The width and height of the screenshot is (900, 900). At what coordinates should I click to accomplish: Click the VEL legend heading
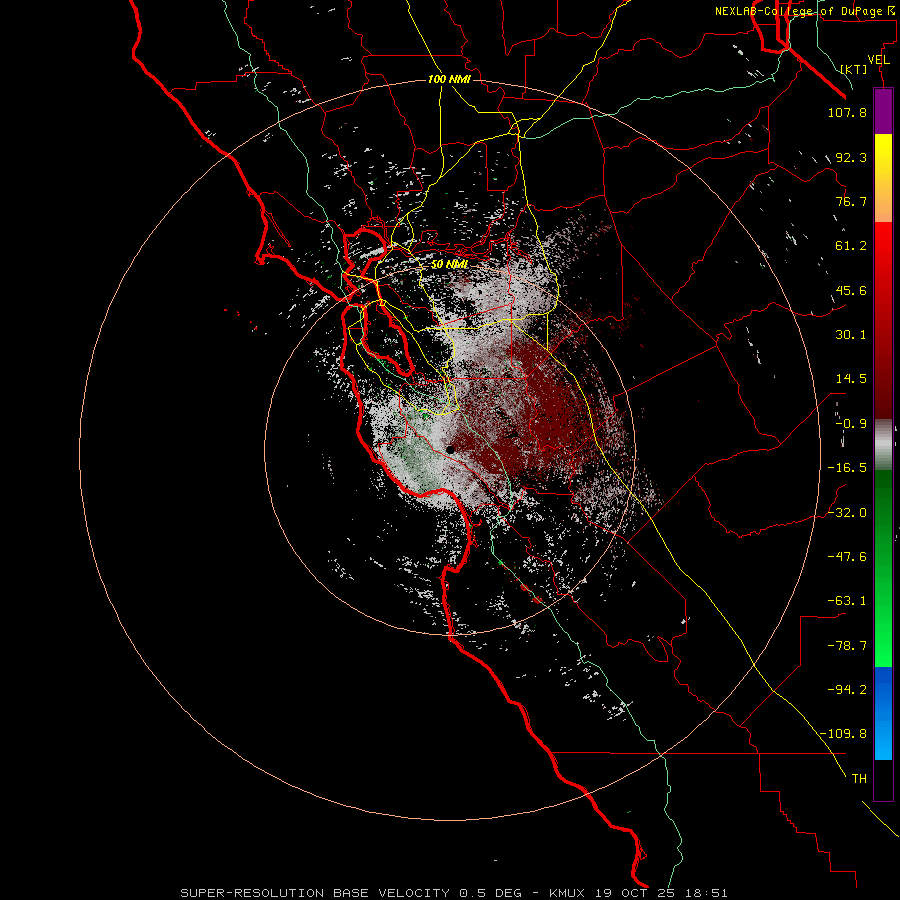click(879, 60)
